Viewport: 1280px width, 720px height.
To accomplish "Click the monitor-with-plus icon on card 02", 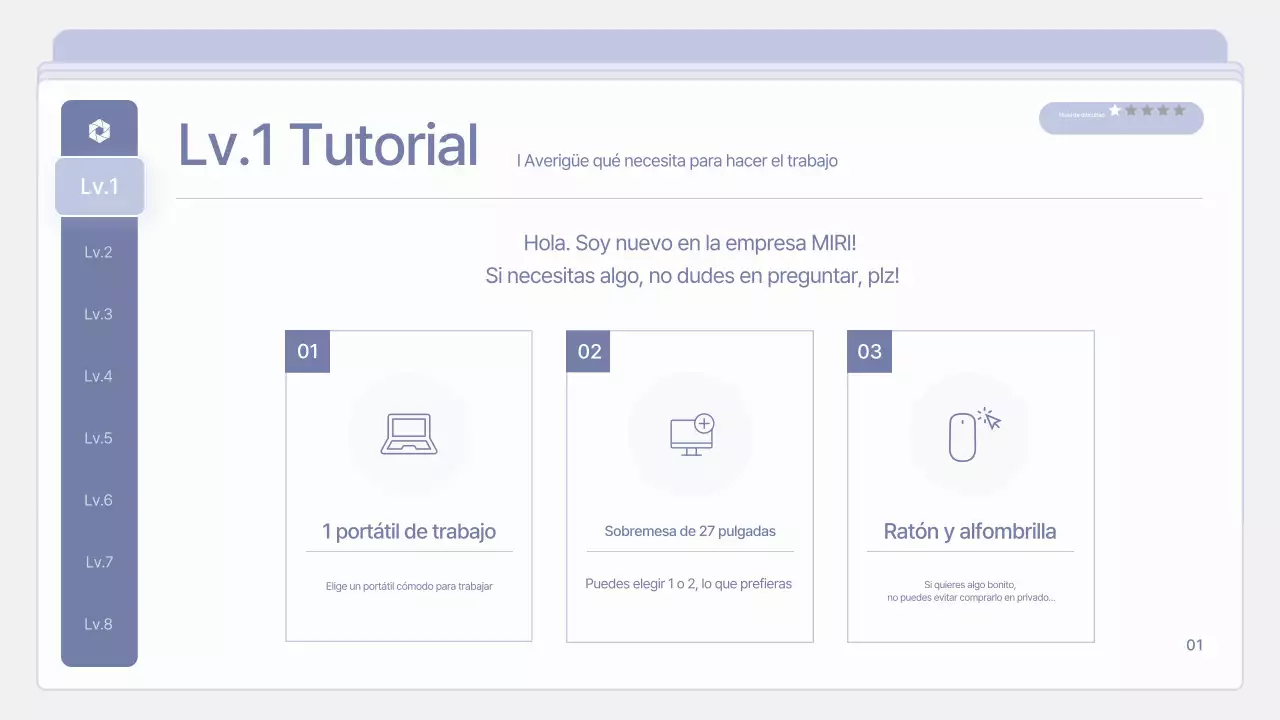I will [689, 433].
